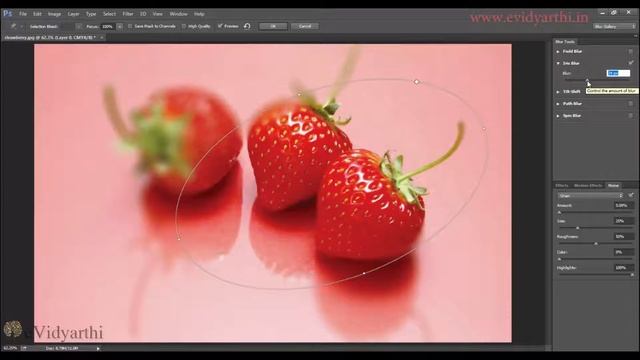The image size is (640, 360).
Task: Enable the Spin Blur checkbox
Action: point(631,116)
